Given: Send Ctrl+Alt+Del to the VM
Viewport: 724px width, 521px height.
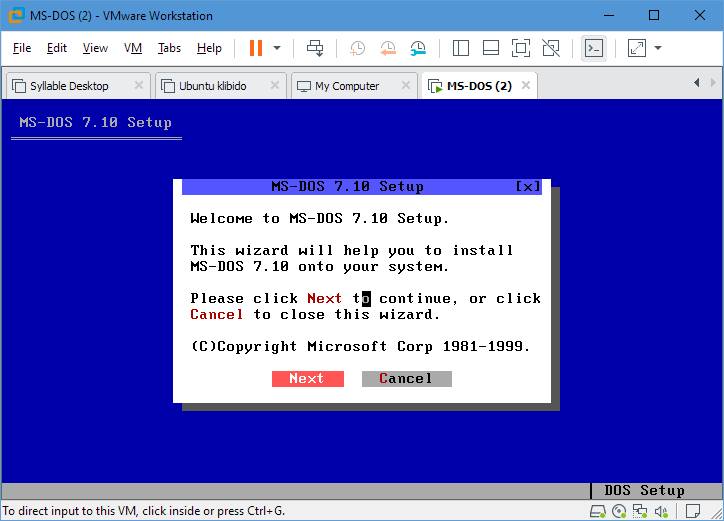Looking at the screenshot, I should [x=315, y=48].
